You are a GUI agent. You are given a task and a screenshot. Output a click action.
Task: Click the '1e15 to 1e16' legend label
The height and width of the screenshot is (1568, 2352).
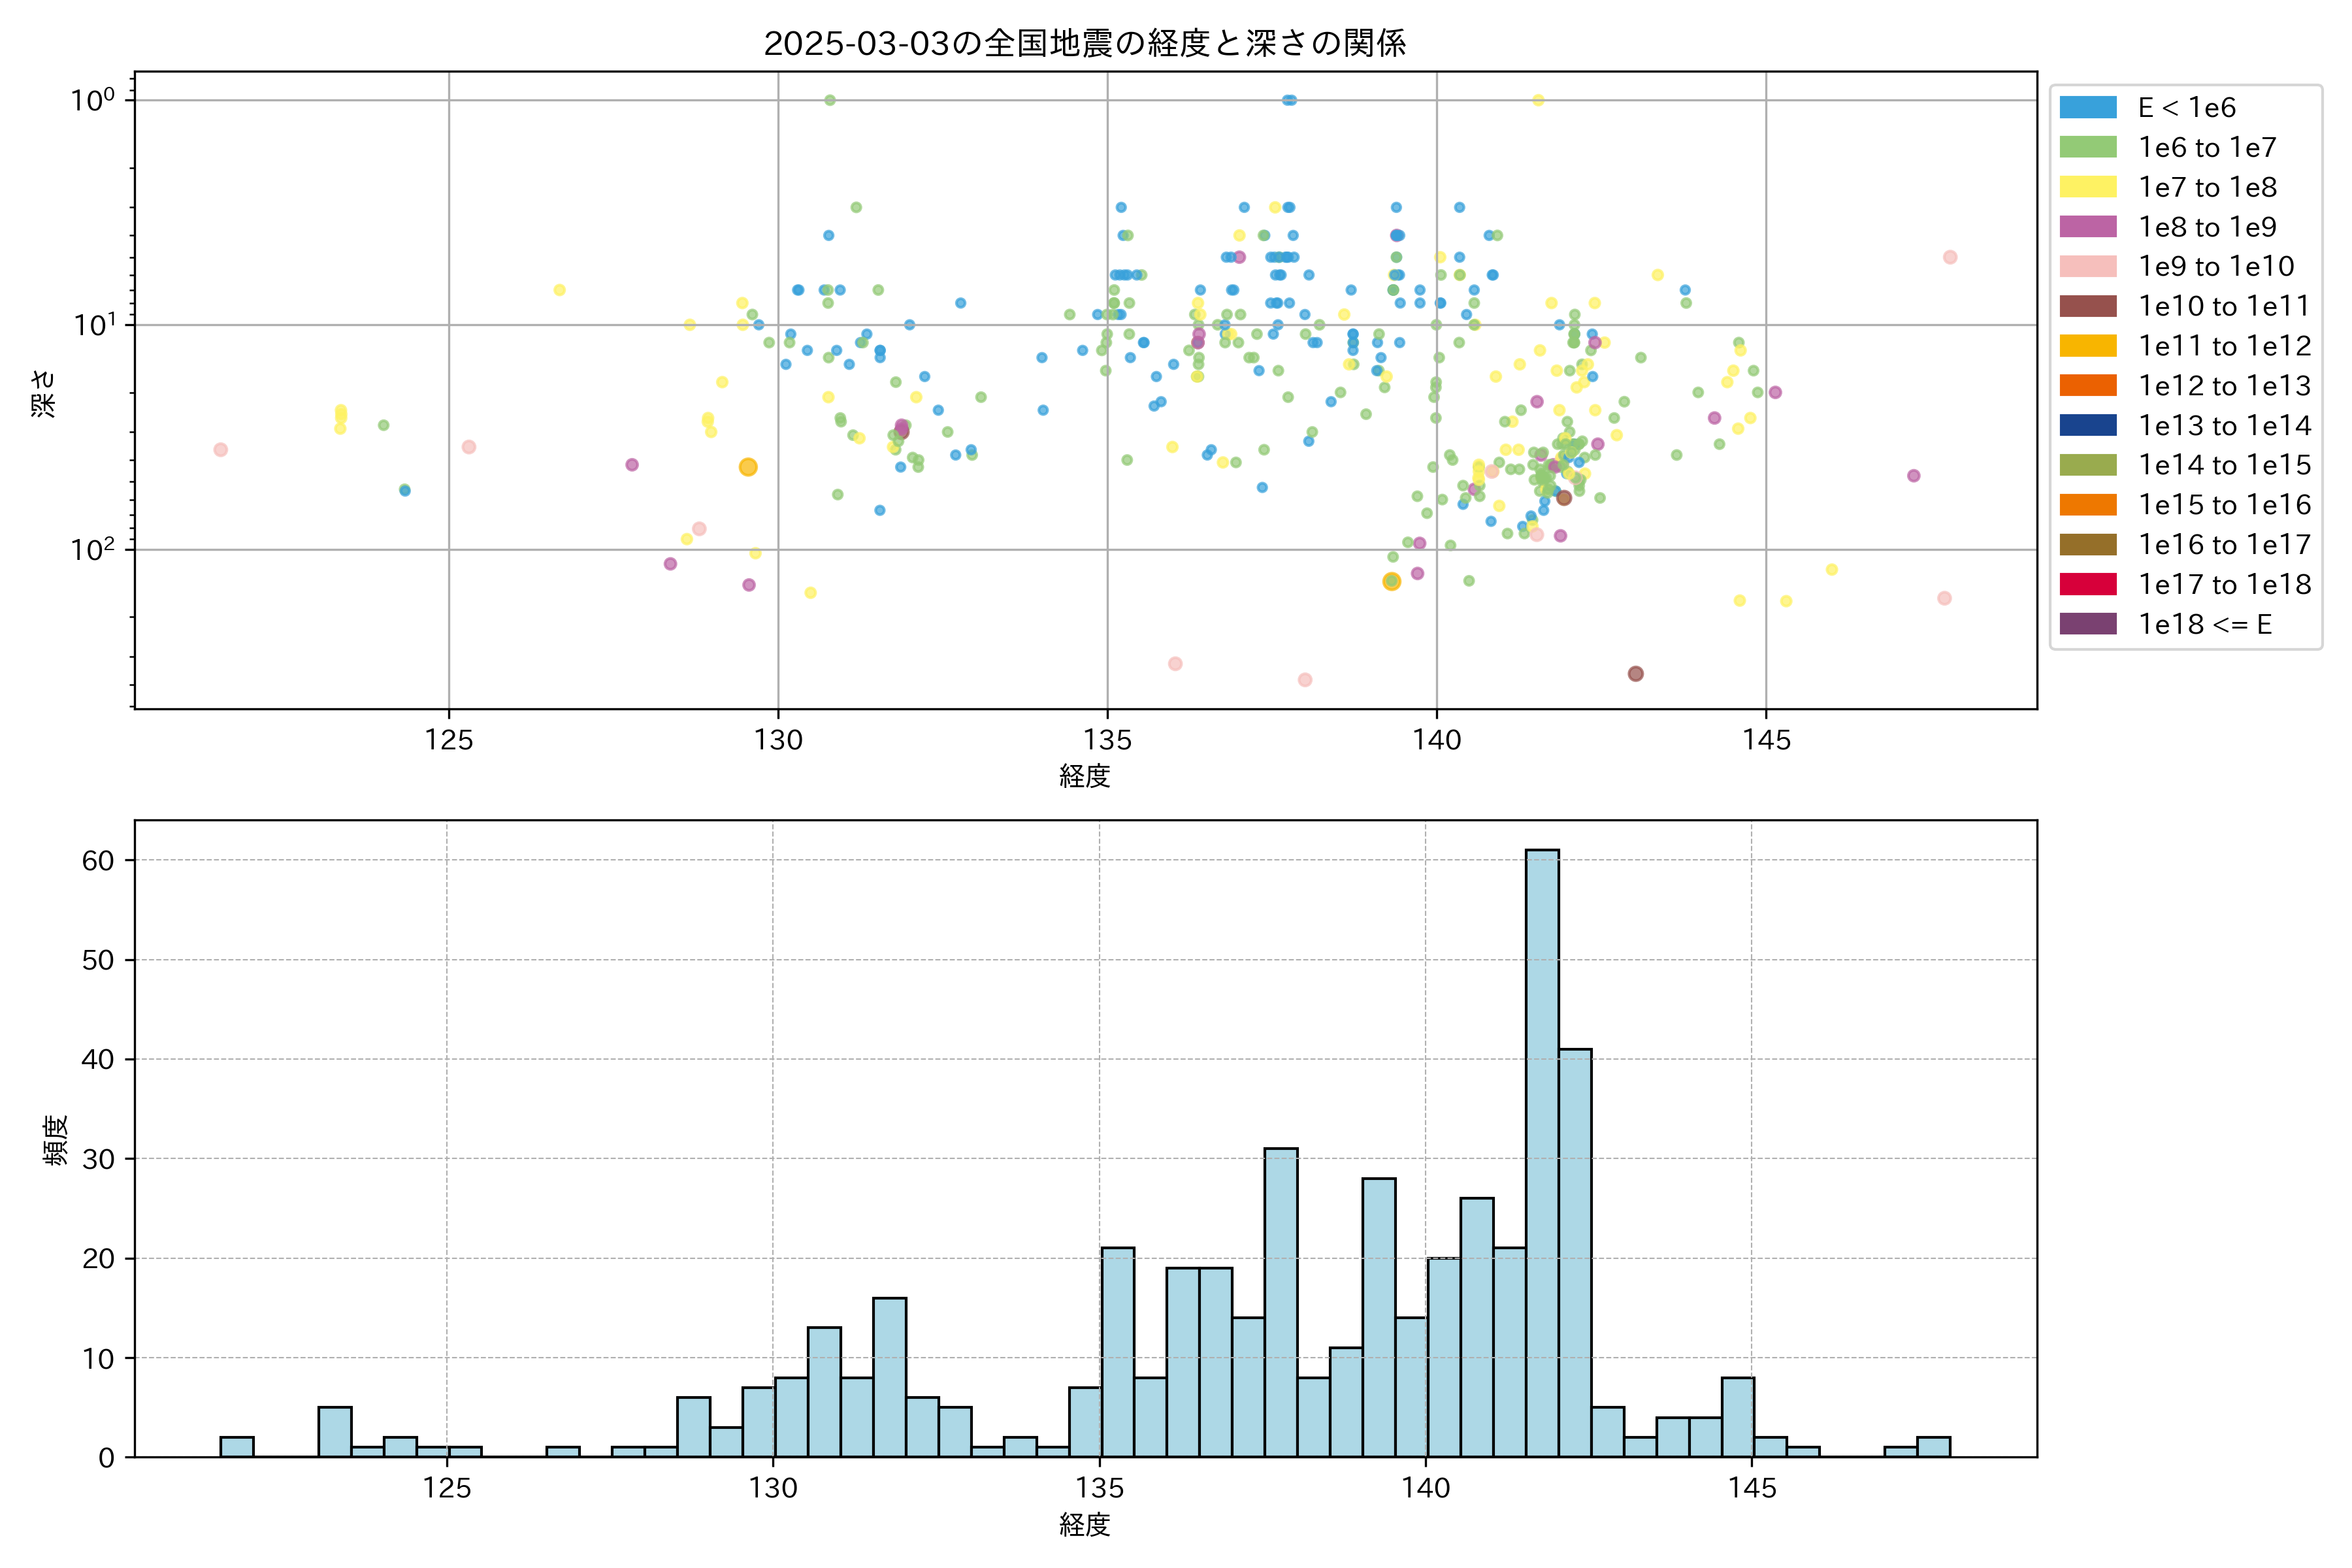[x=2224, y=505]
